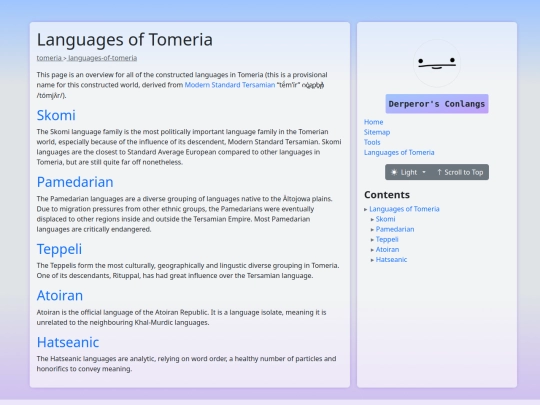Screen dimensions: 540x405
Task: Go to the Home navigation link
Action: (373, 122)
